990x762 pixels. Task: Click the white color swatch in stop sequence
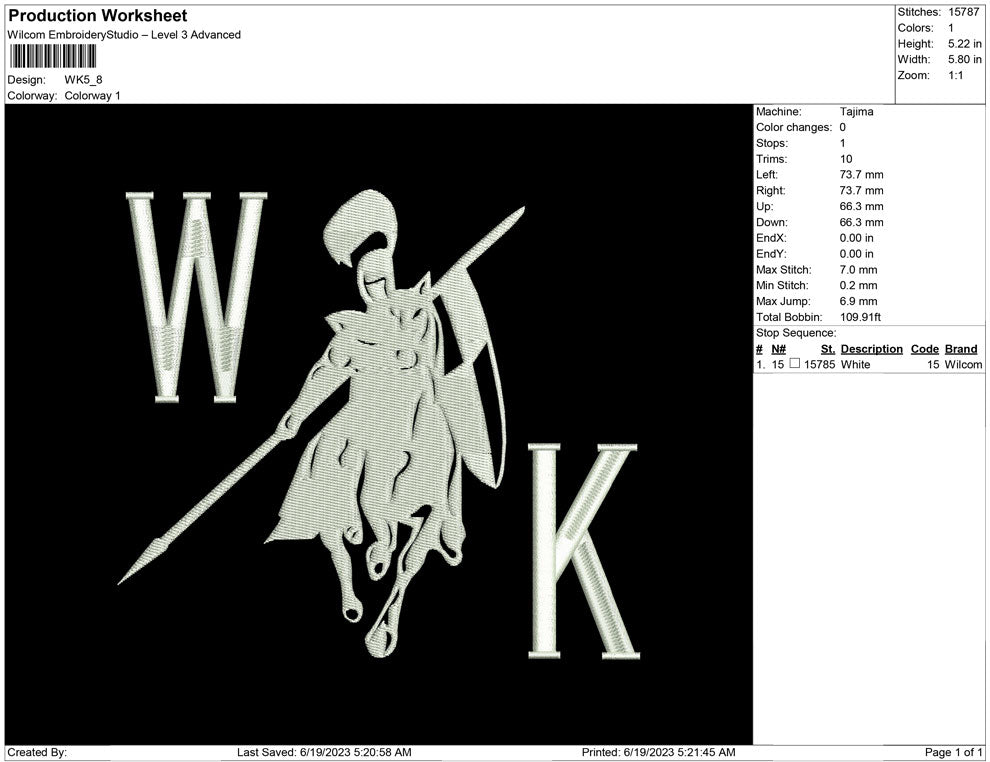794,365
